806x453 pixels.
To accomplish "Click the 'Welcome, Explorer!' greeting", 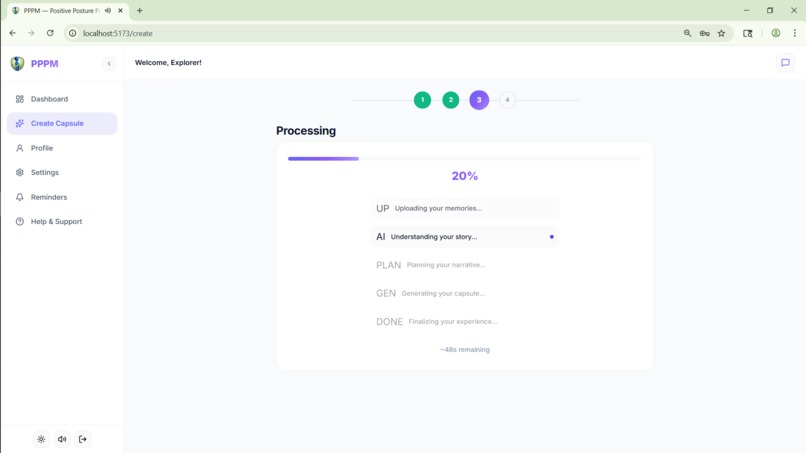I will 168,63.
